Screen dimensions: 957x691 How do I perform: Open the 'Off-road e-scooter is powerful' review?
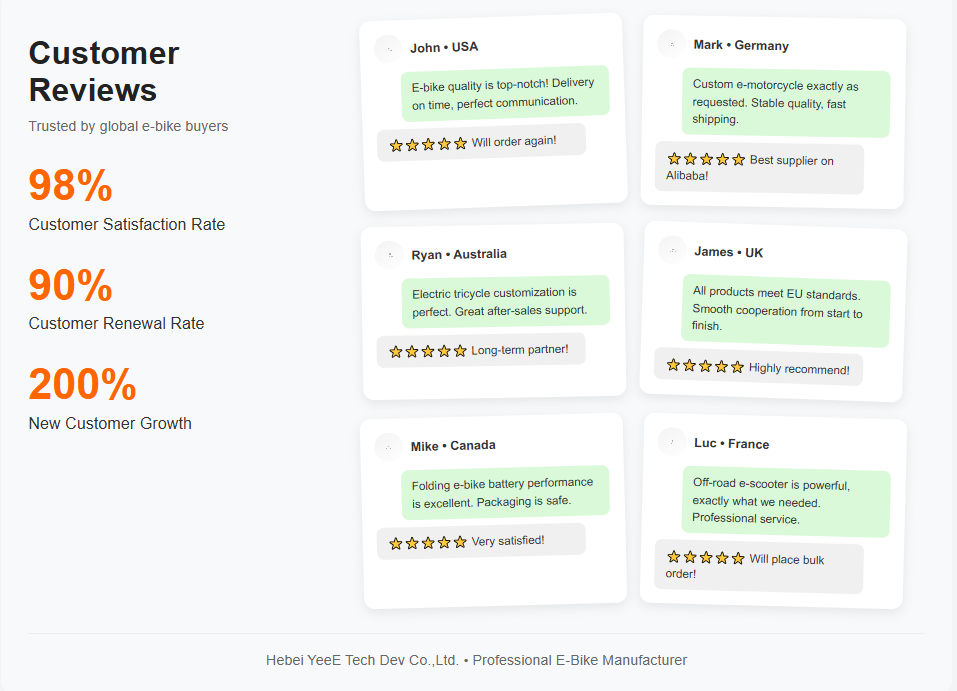pos(786,502)
